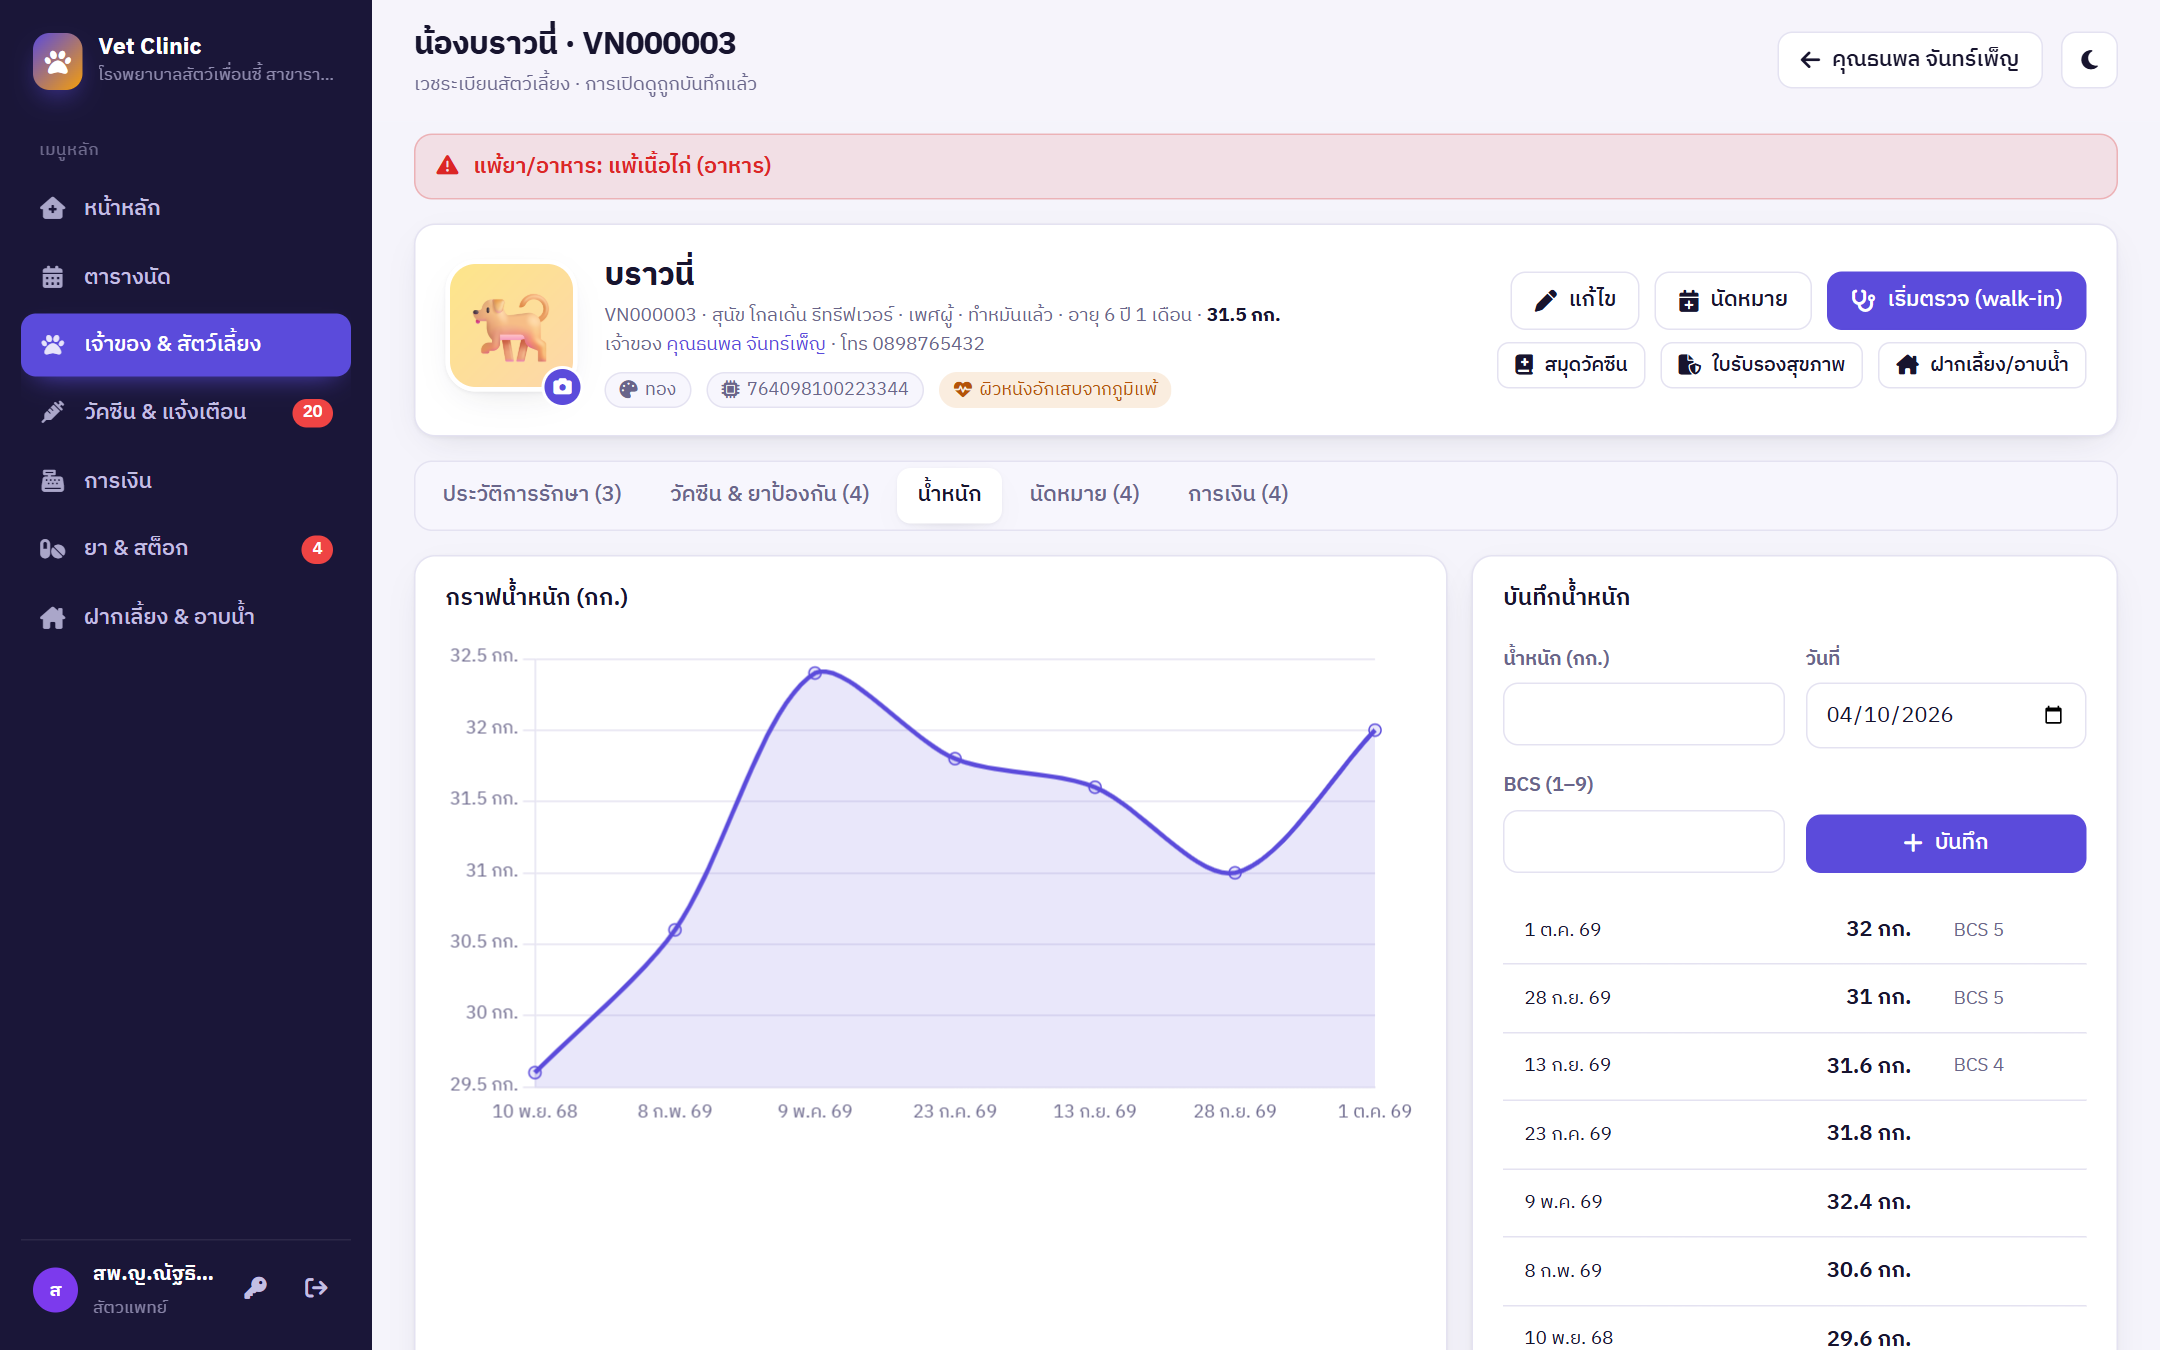Toggle dark mode with moon icon

pos(2089,60)
